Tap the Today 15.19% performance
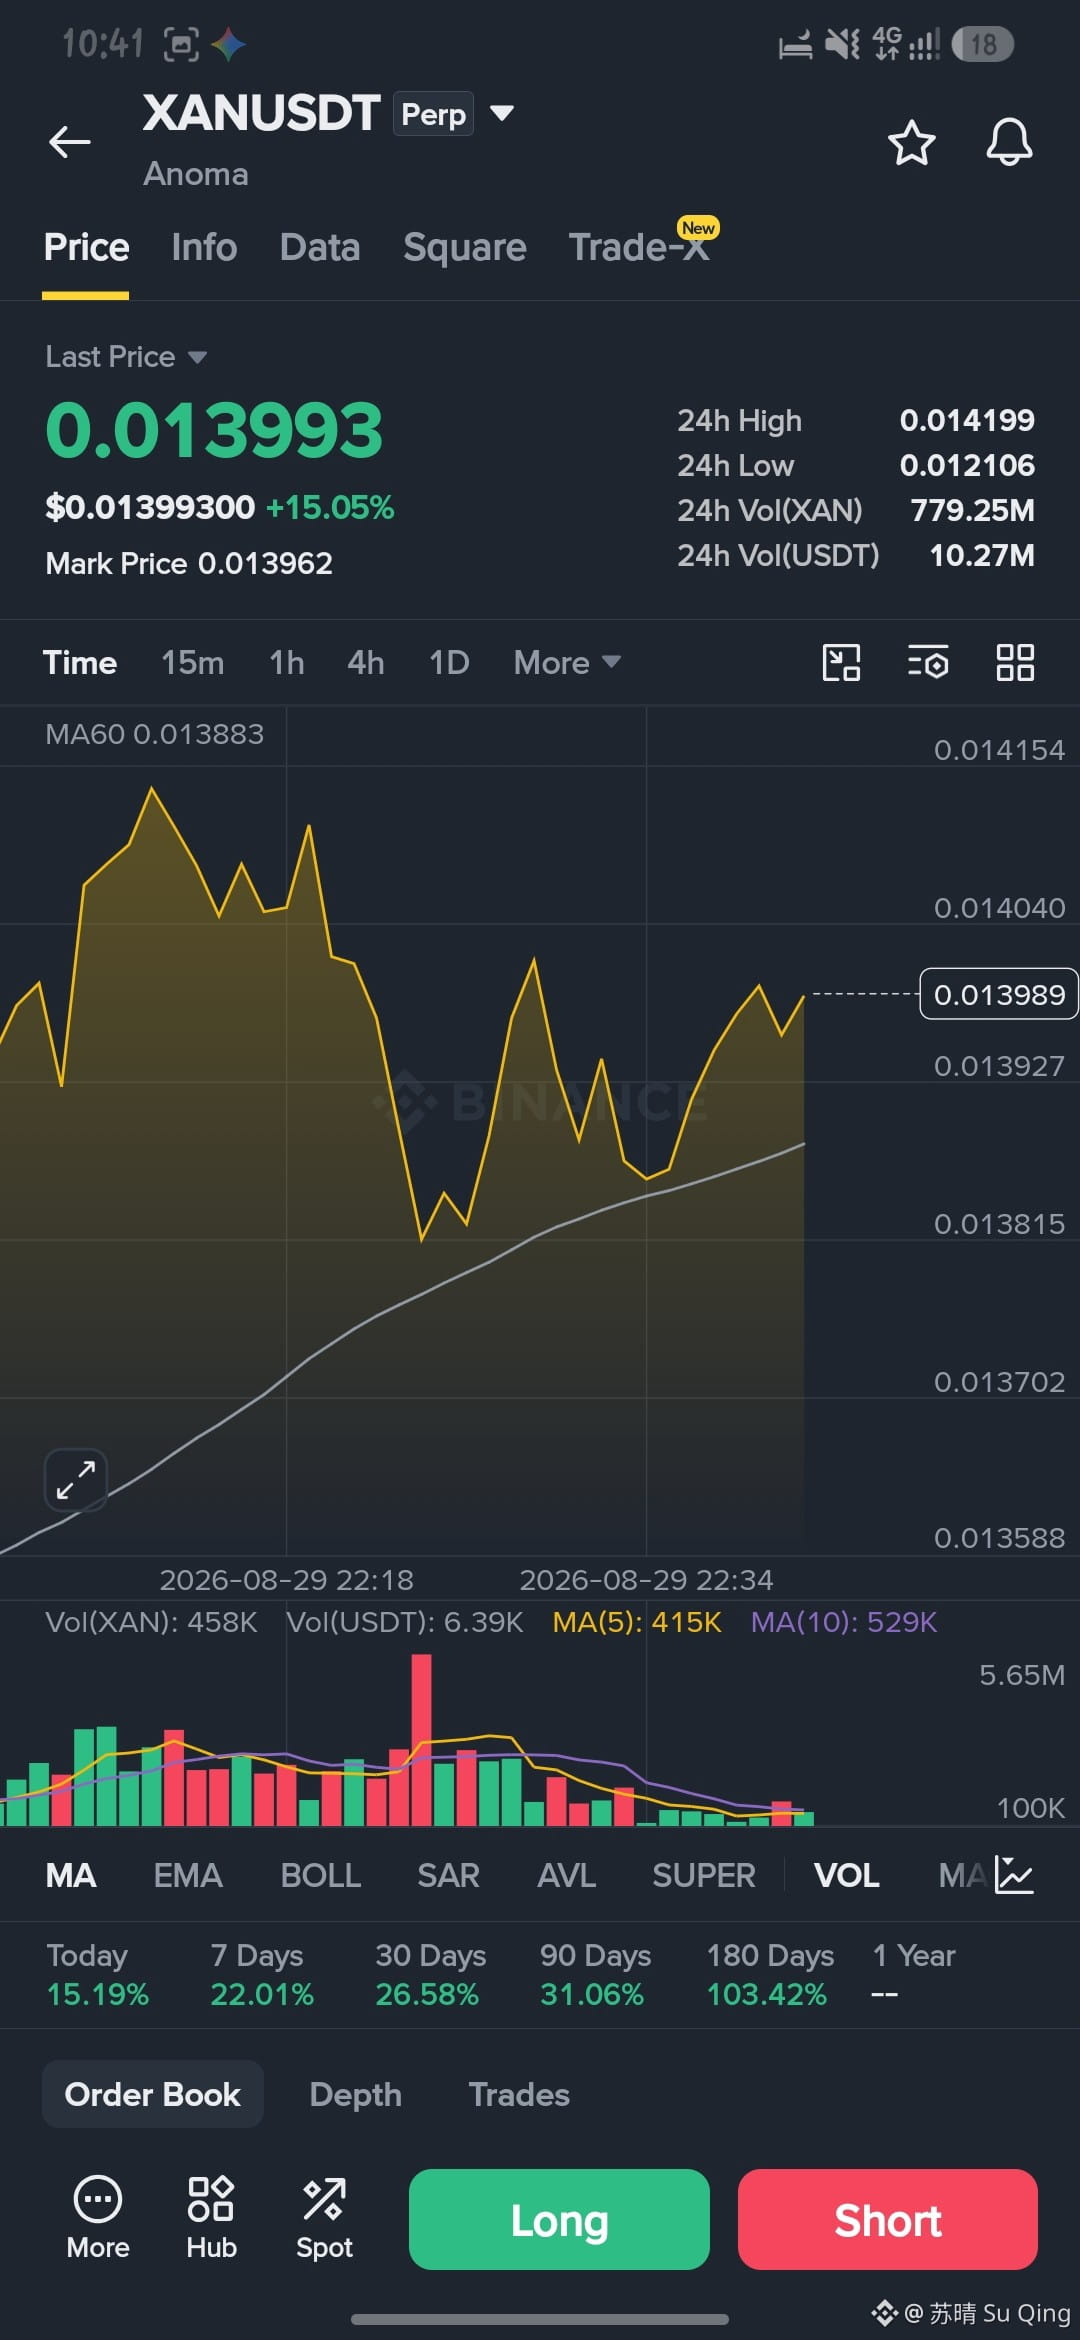The width and height of the screenshot is (1080, 2340). tap(97, 1974)
